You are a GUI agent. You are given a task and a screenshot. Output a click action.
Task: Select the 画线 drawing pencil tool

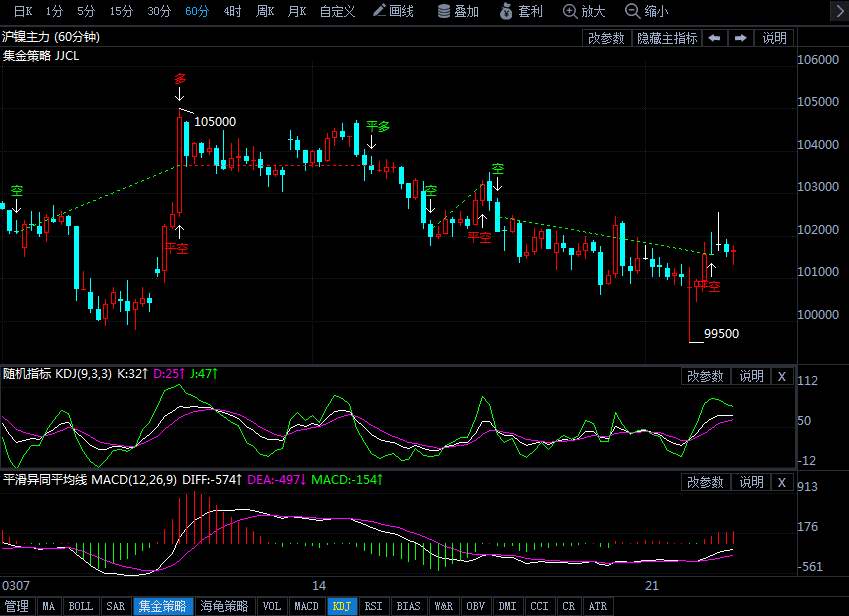click(x=393, y=12)
